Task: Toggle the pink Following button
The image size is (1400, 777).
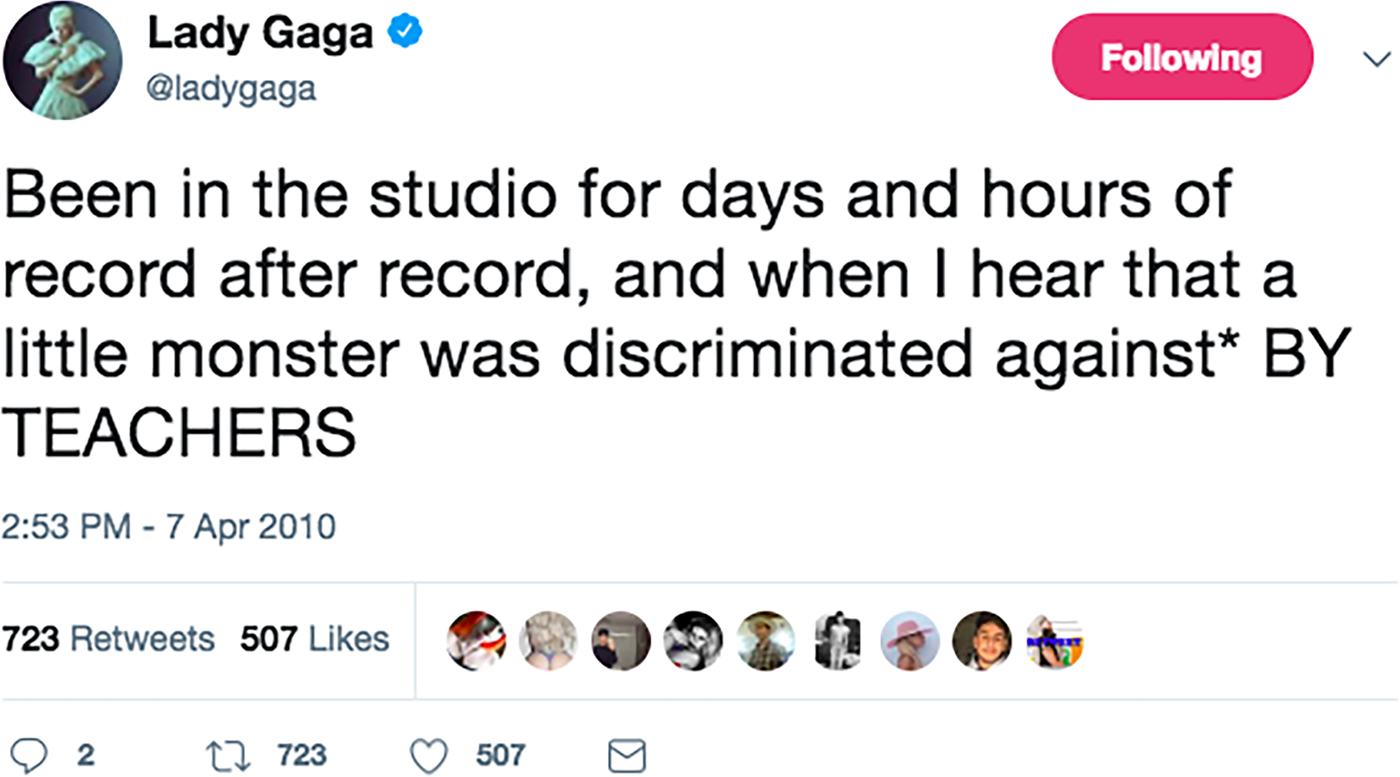Action: click(1181, 57)
